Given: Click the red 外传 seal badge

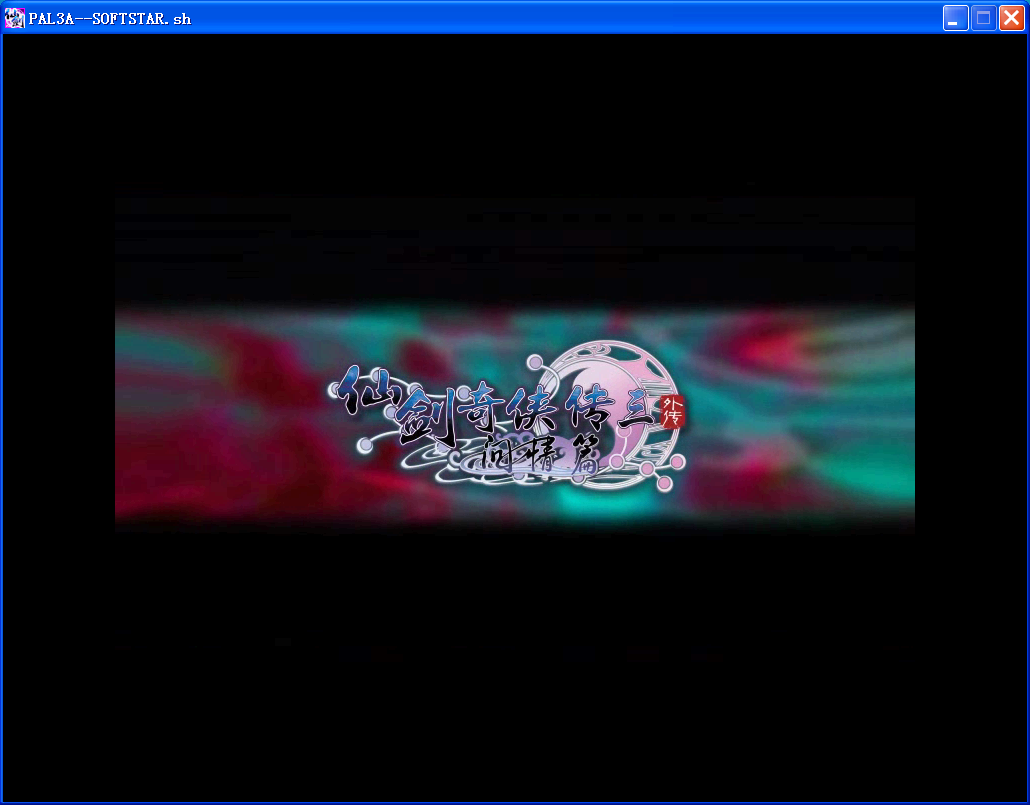Looking at the screenshot, I should (673, 411).
